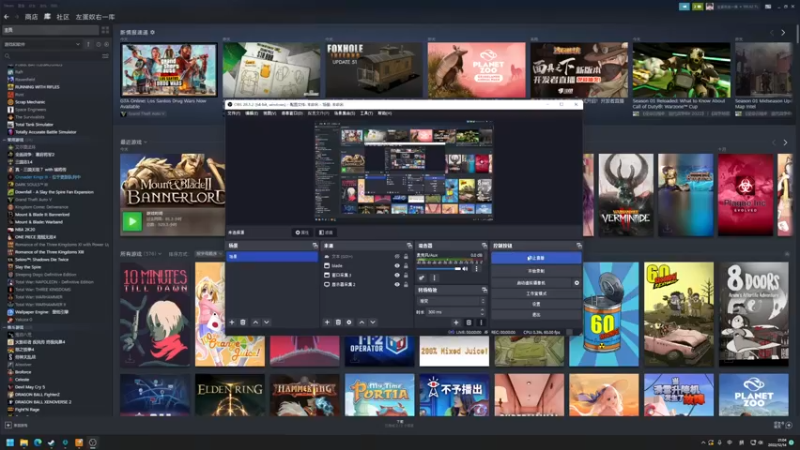
Task: Toggle visibility of window capture 3 source
Action: coord(397,275)
